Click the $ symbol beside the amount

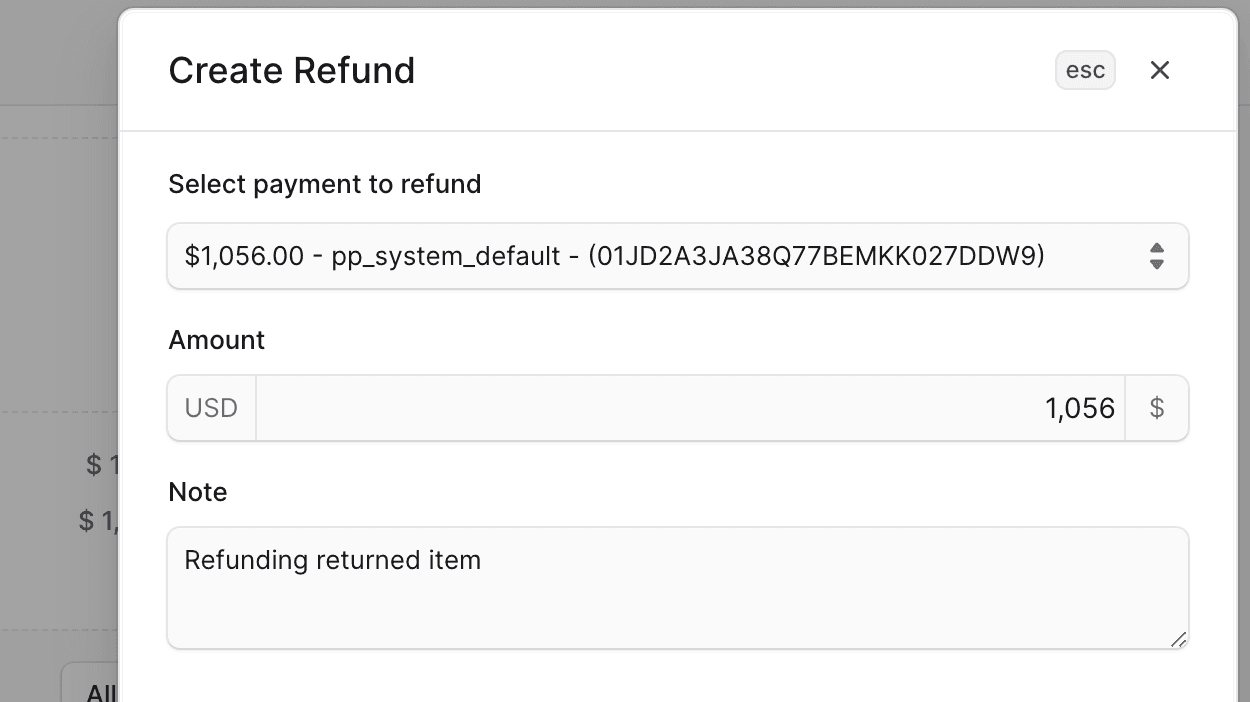click(1157, 408)
